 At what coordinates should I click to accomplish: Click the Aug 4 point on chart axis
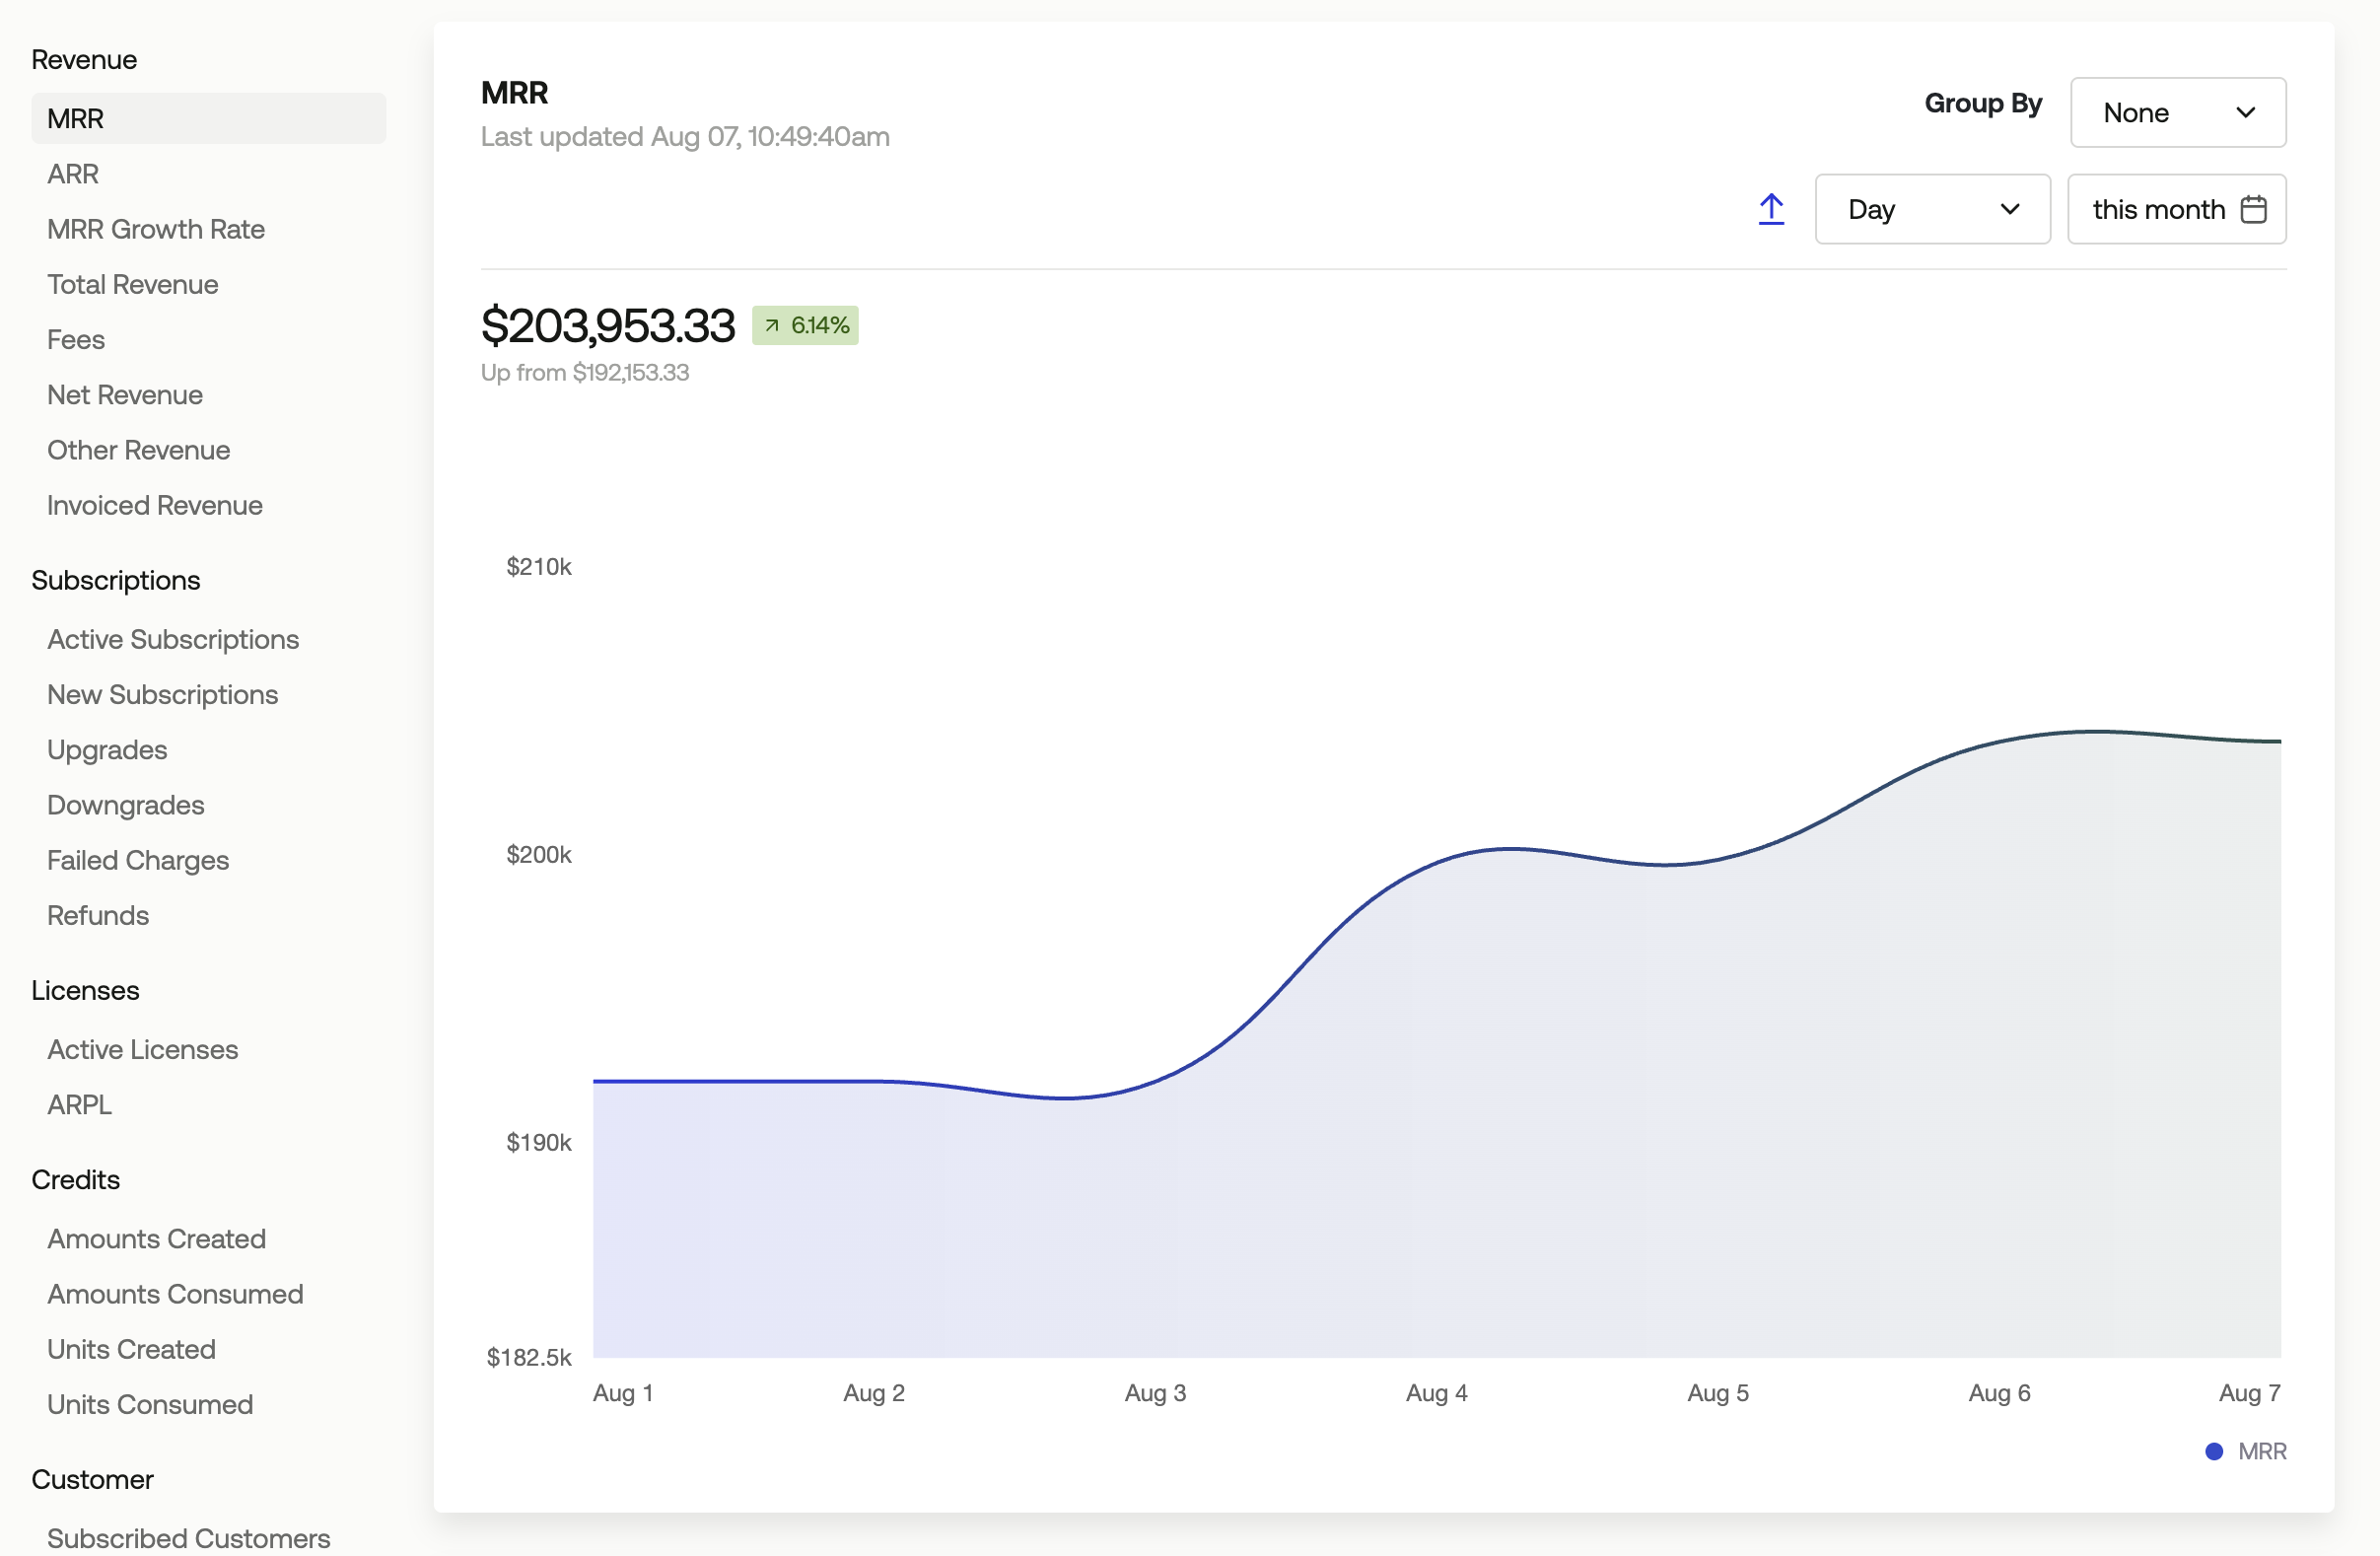pos(1436,1392)
